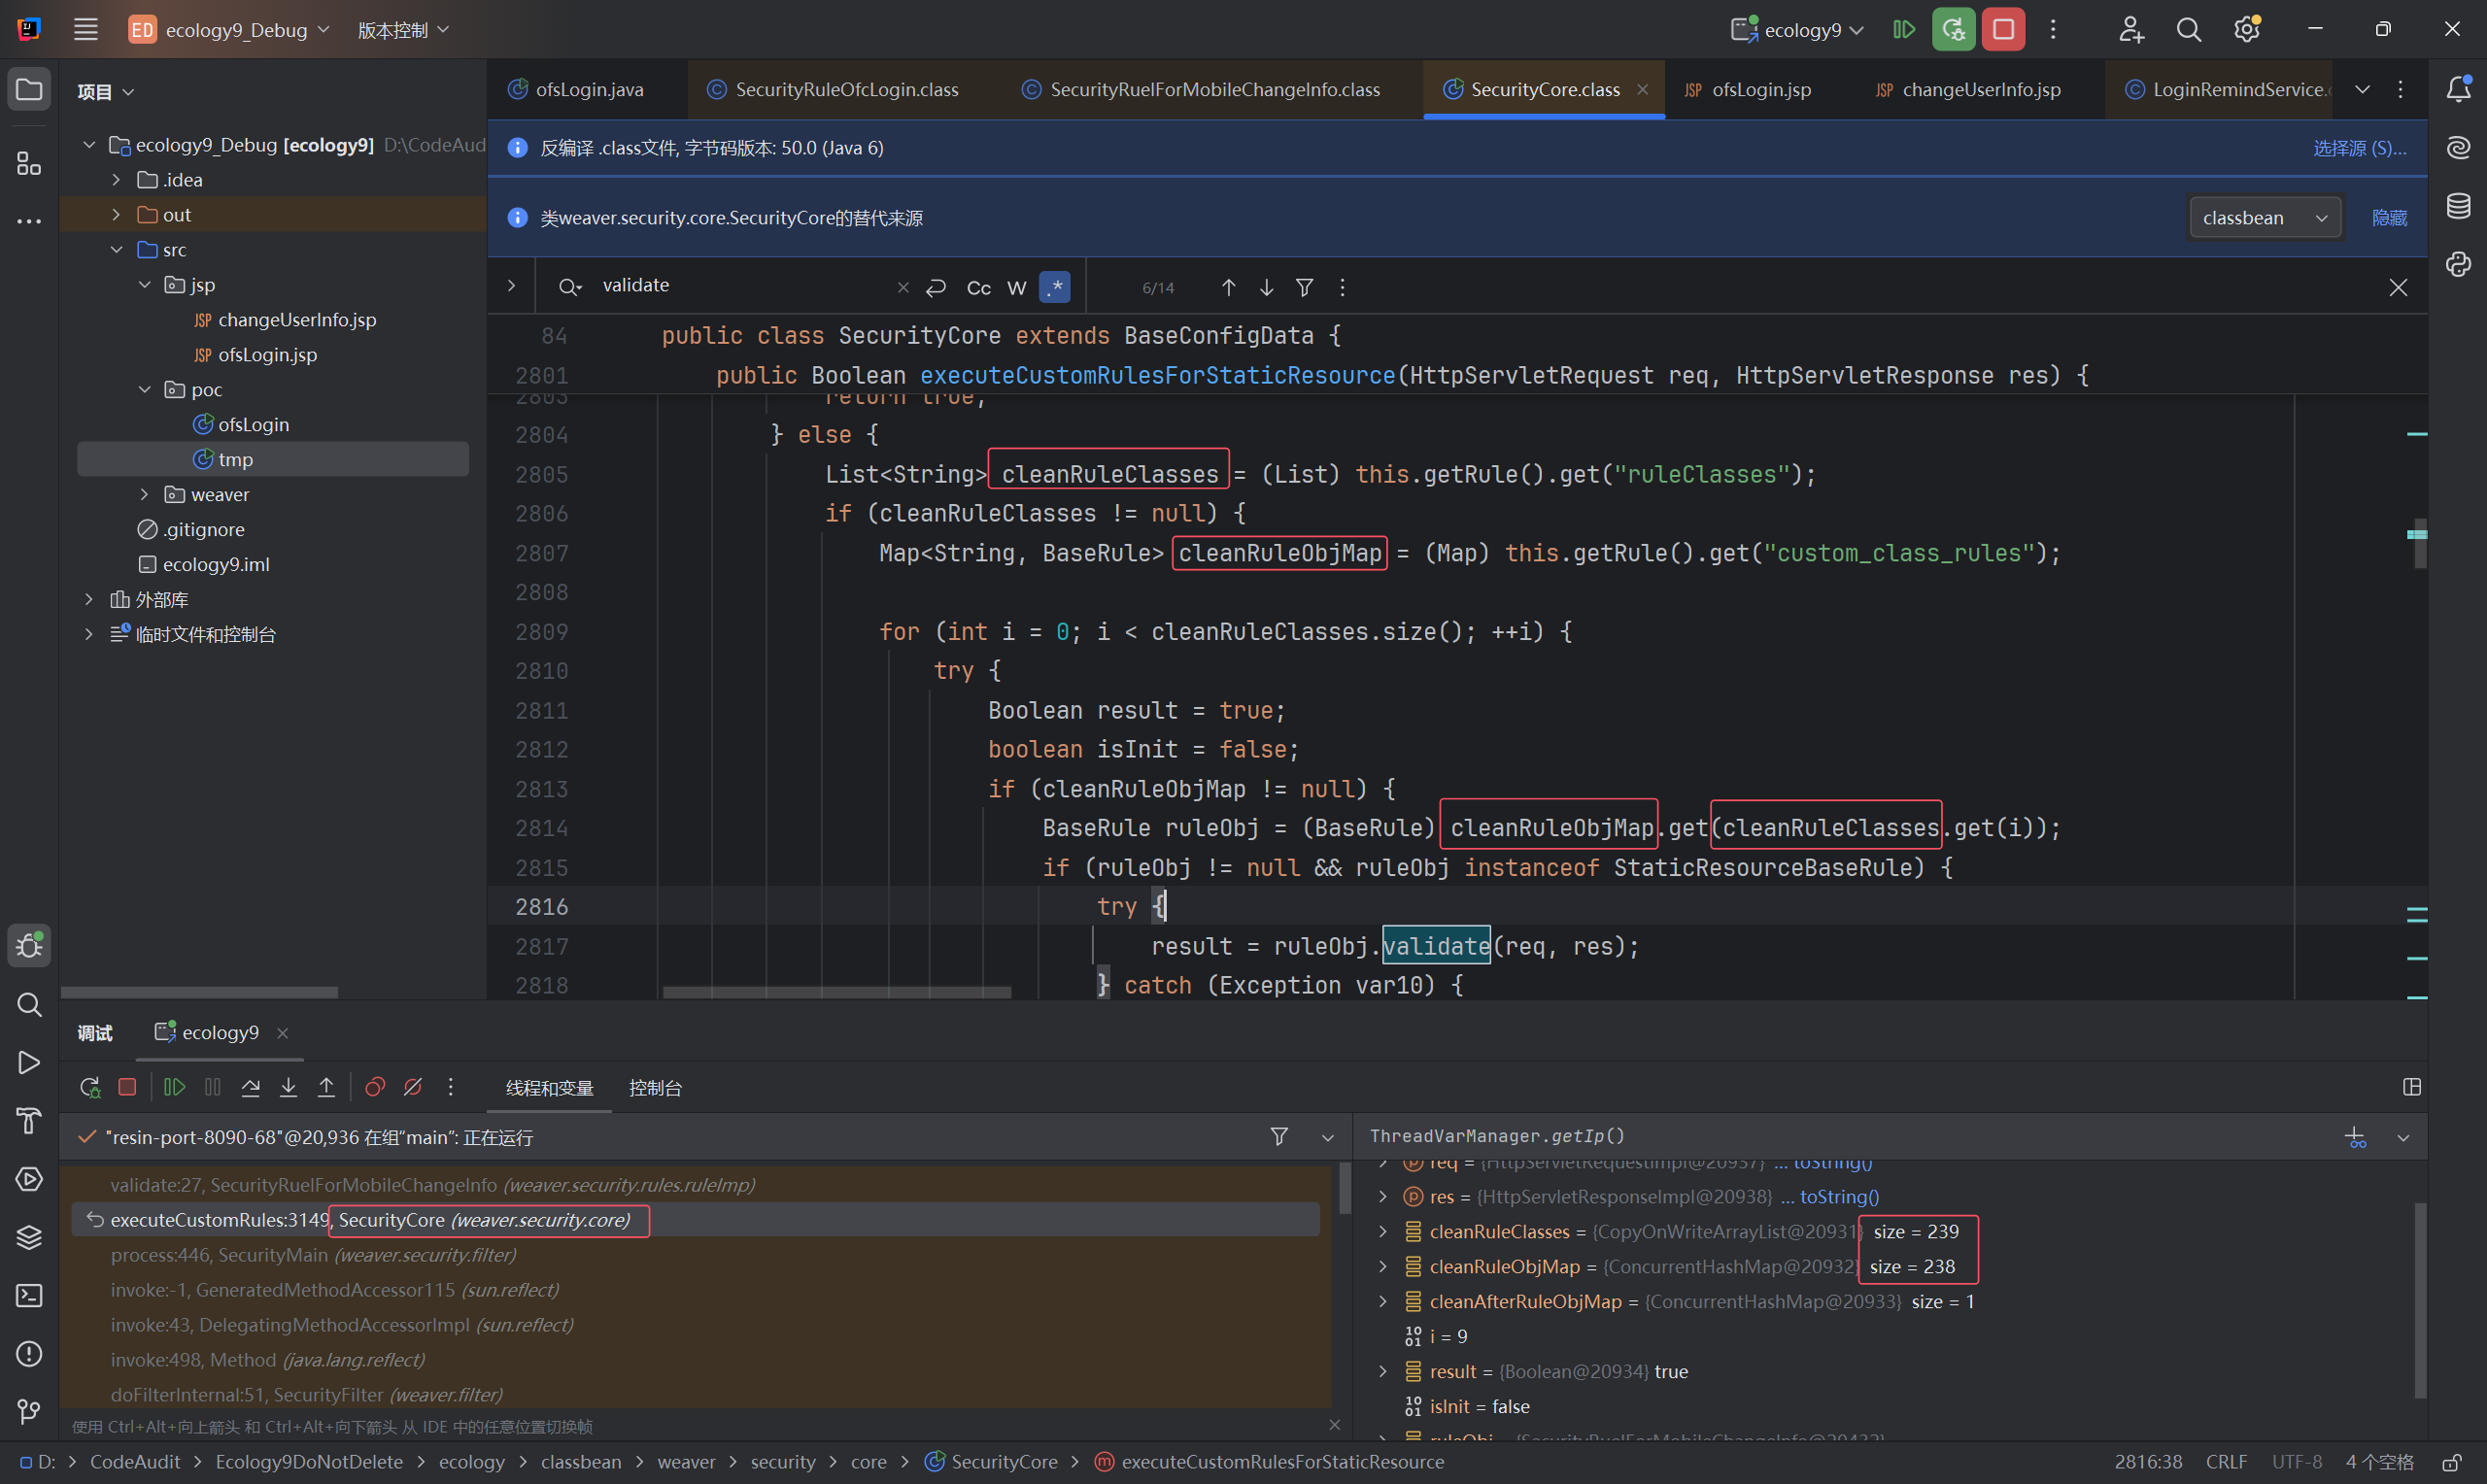Click the horizontal scrollbar in code editor
This screenshot has width=2487, height=1484.
(837, 992)
